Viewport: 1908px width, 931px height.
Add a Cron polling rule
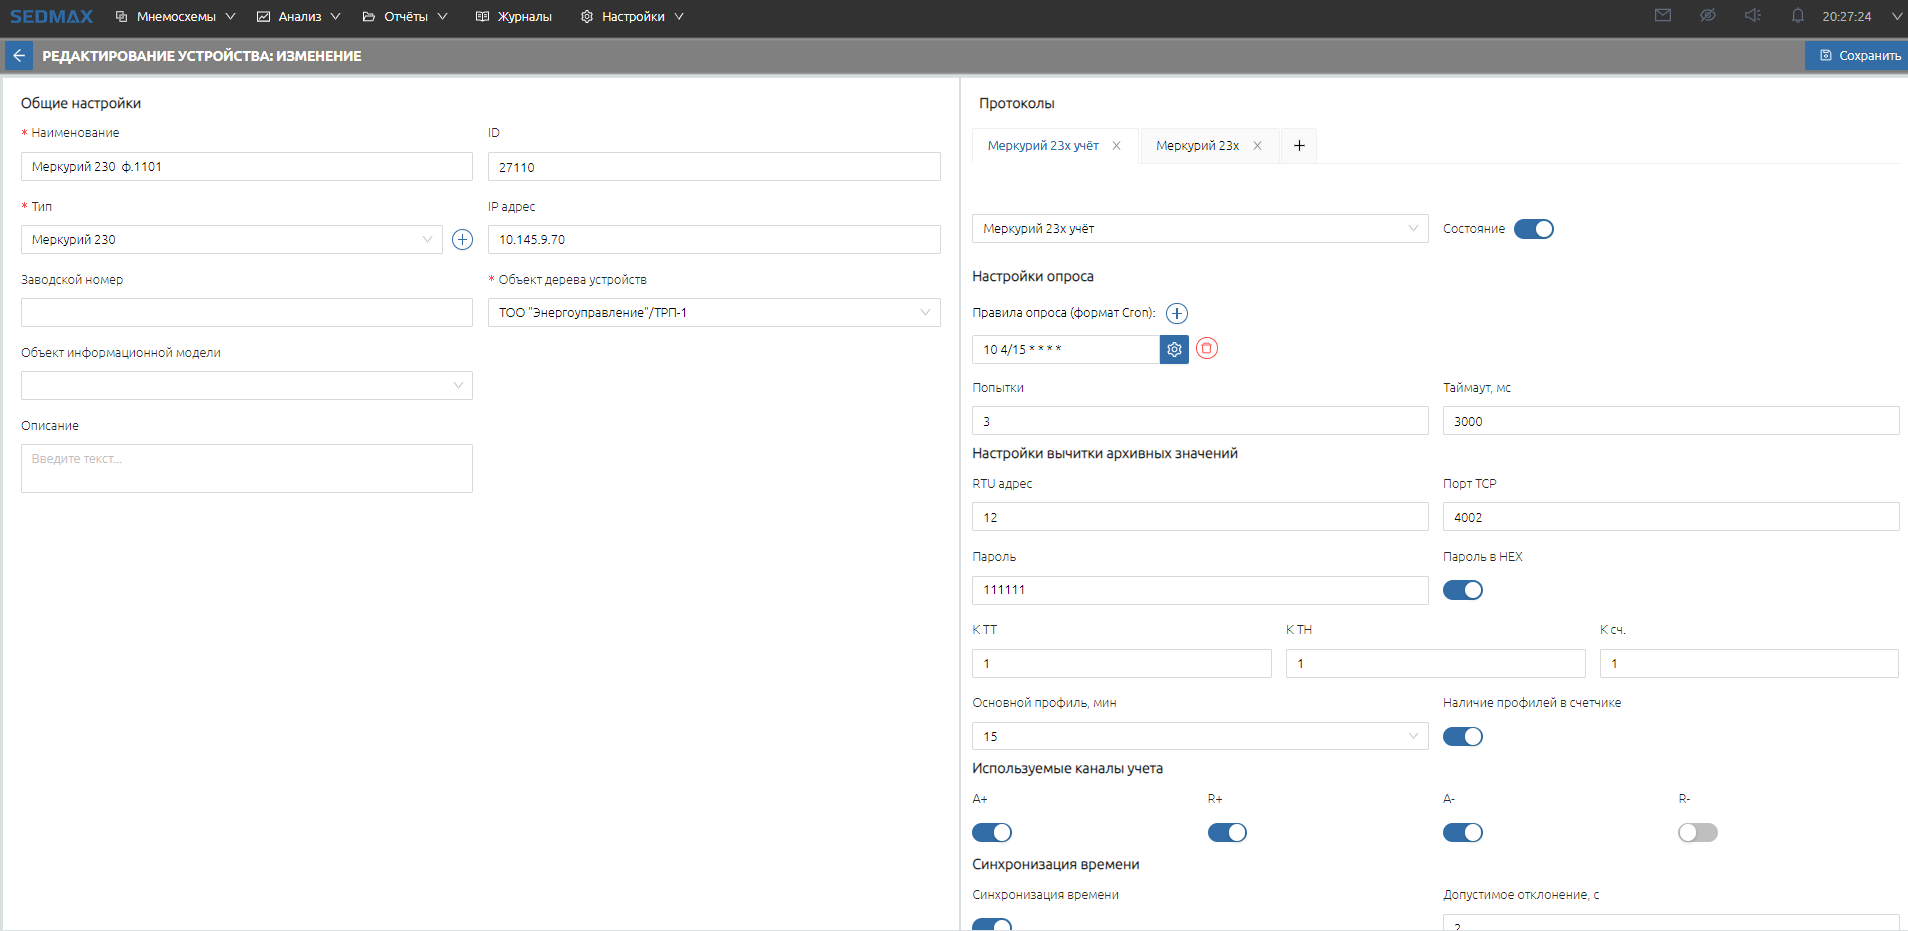(x=1177, y=314)
